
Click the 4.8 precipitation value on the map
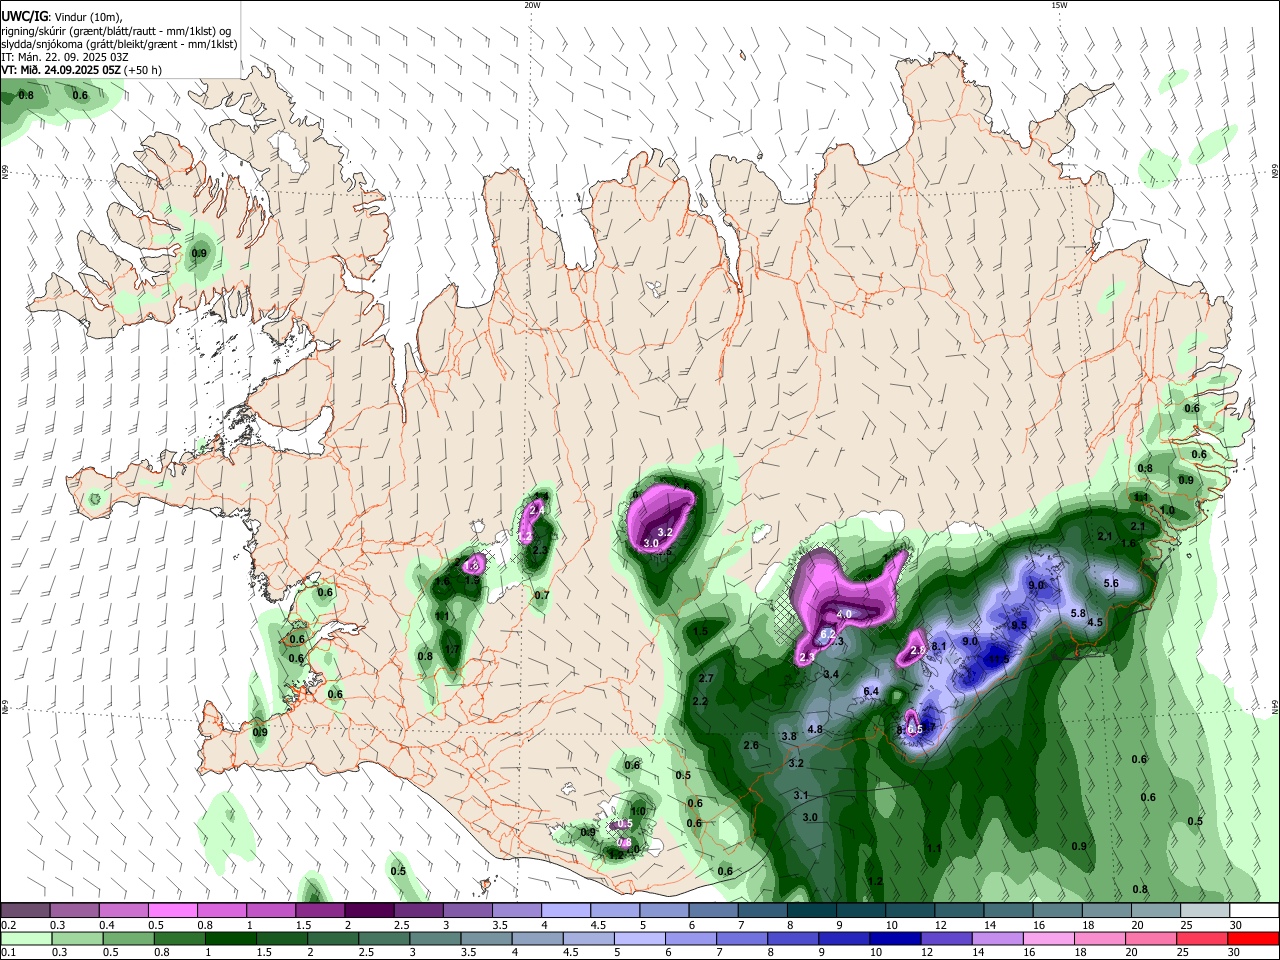814,729
